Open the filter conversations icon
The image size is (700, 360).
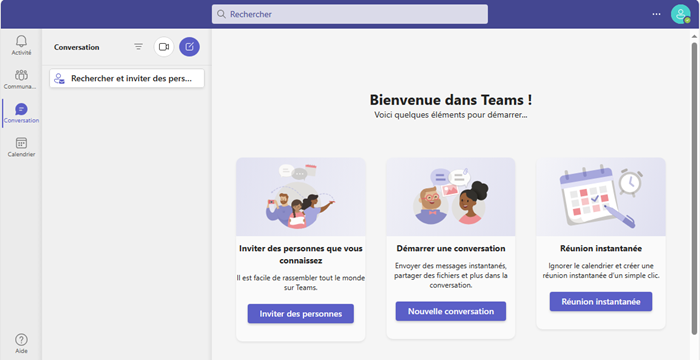click(x=138, y=46)
